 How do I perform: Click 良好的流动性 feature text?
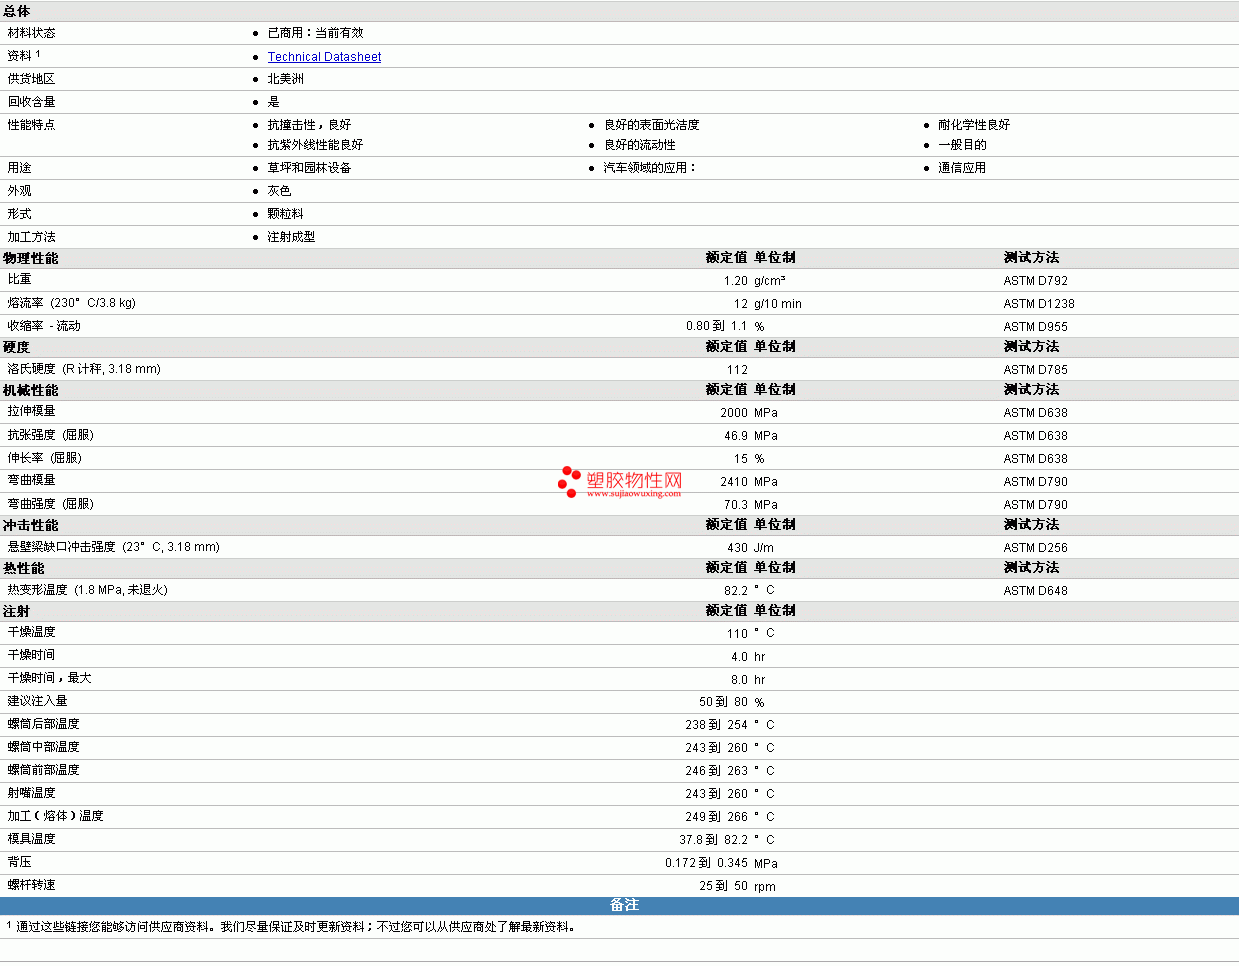coord(639,145)
